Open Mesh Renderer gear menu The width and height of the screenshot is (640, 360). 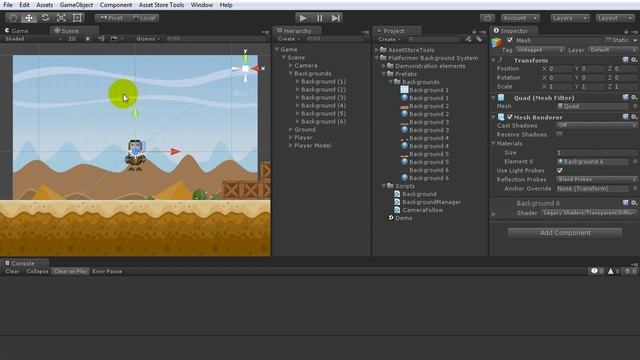pyautogui.click(x=634, y=117)
